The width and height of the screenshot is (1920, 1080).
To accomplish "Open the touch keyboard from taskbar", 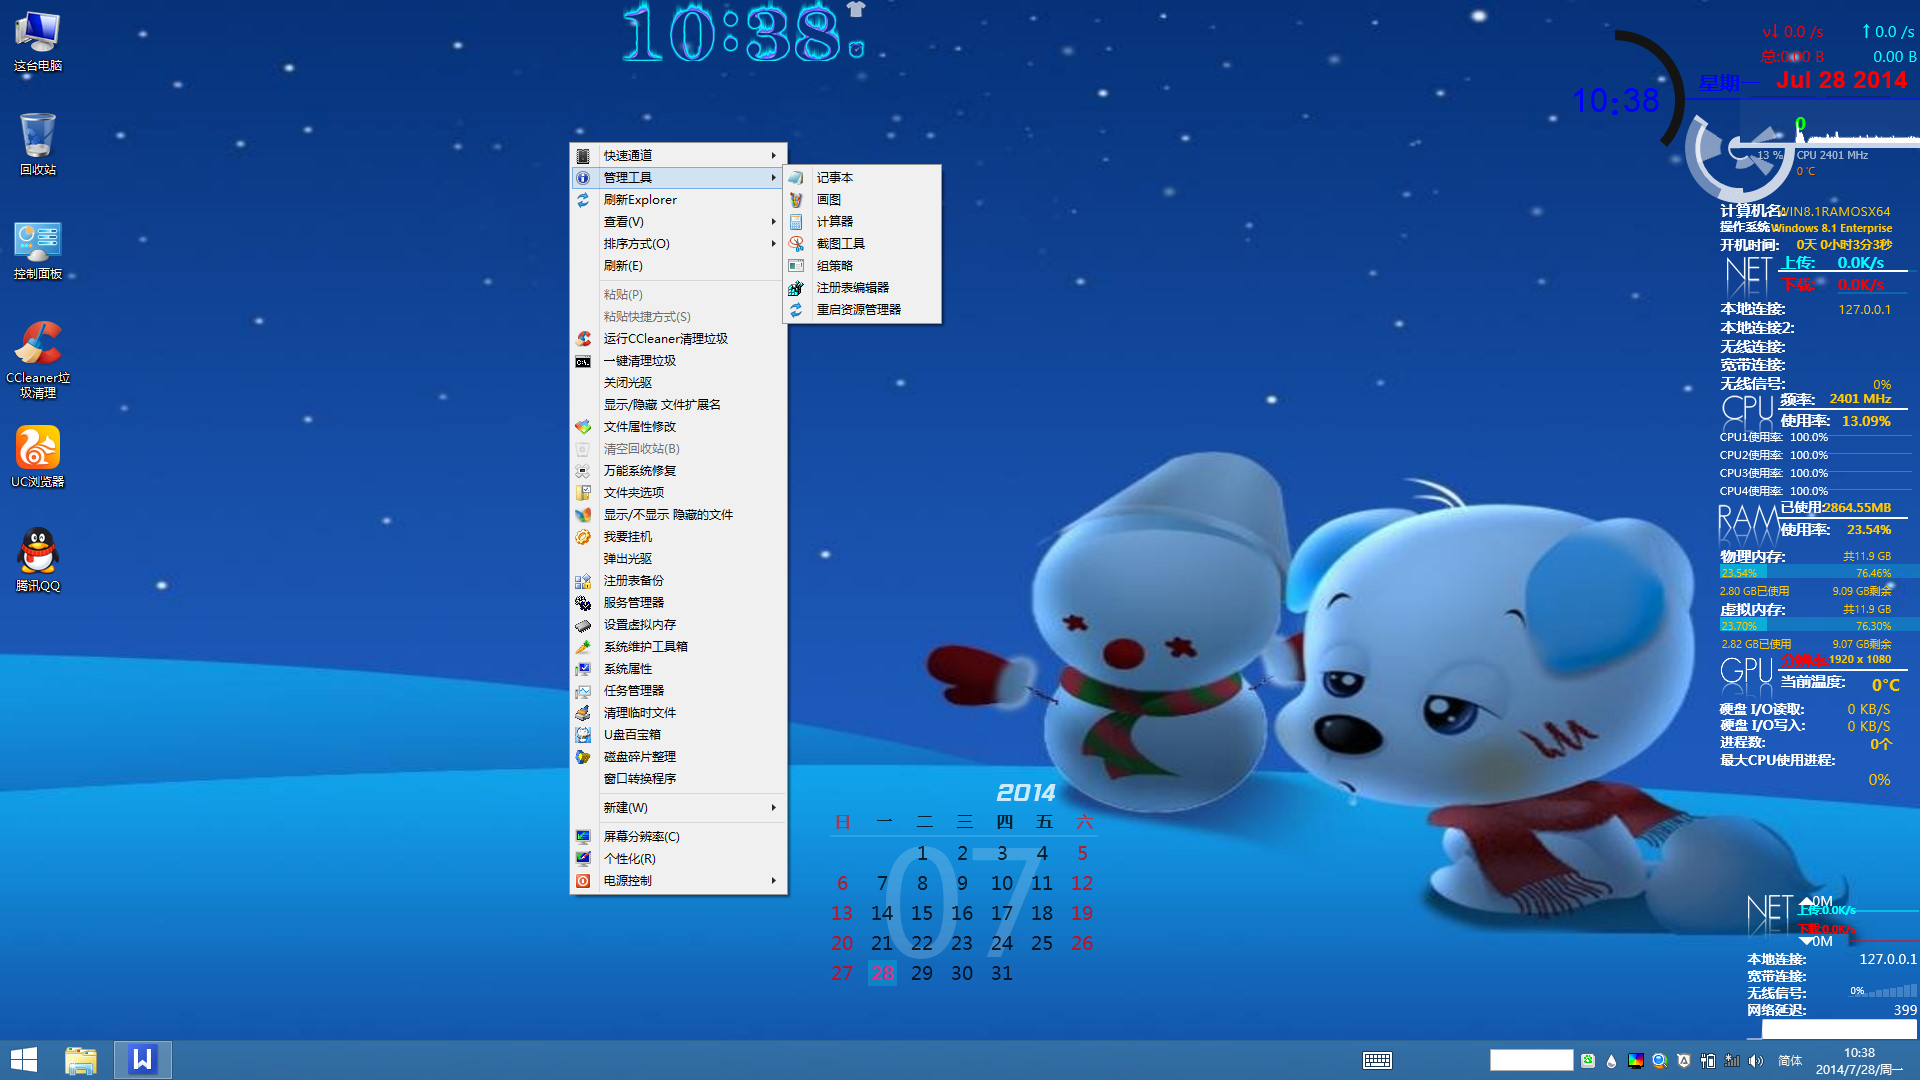I will 1377,1061.
